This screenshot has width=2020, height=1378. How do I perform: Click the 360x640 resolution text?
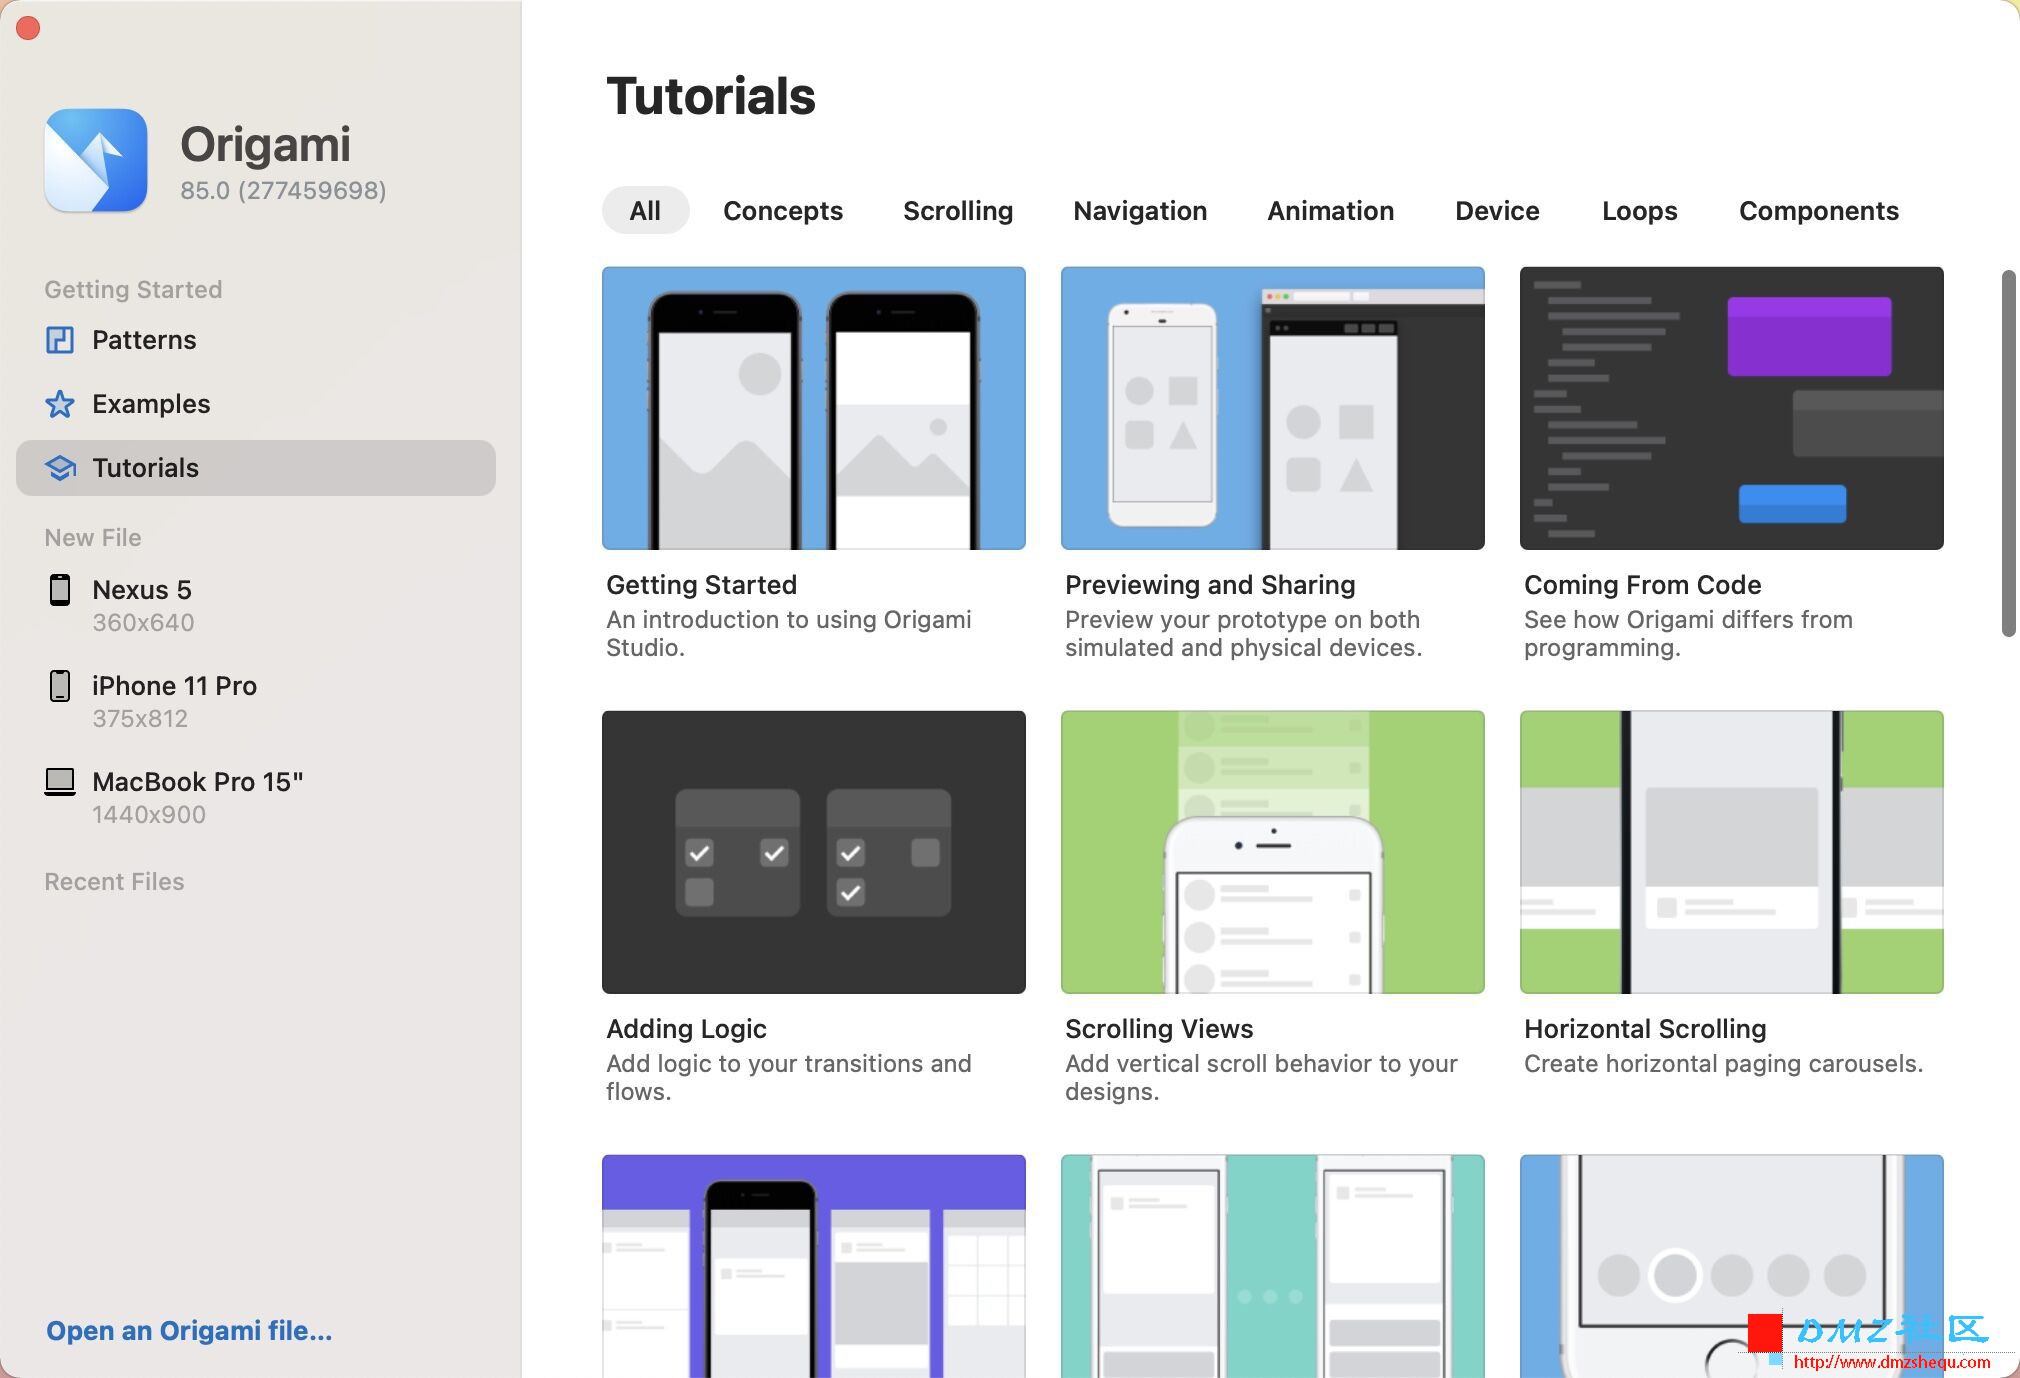[x=143, y=623]
